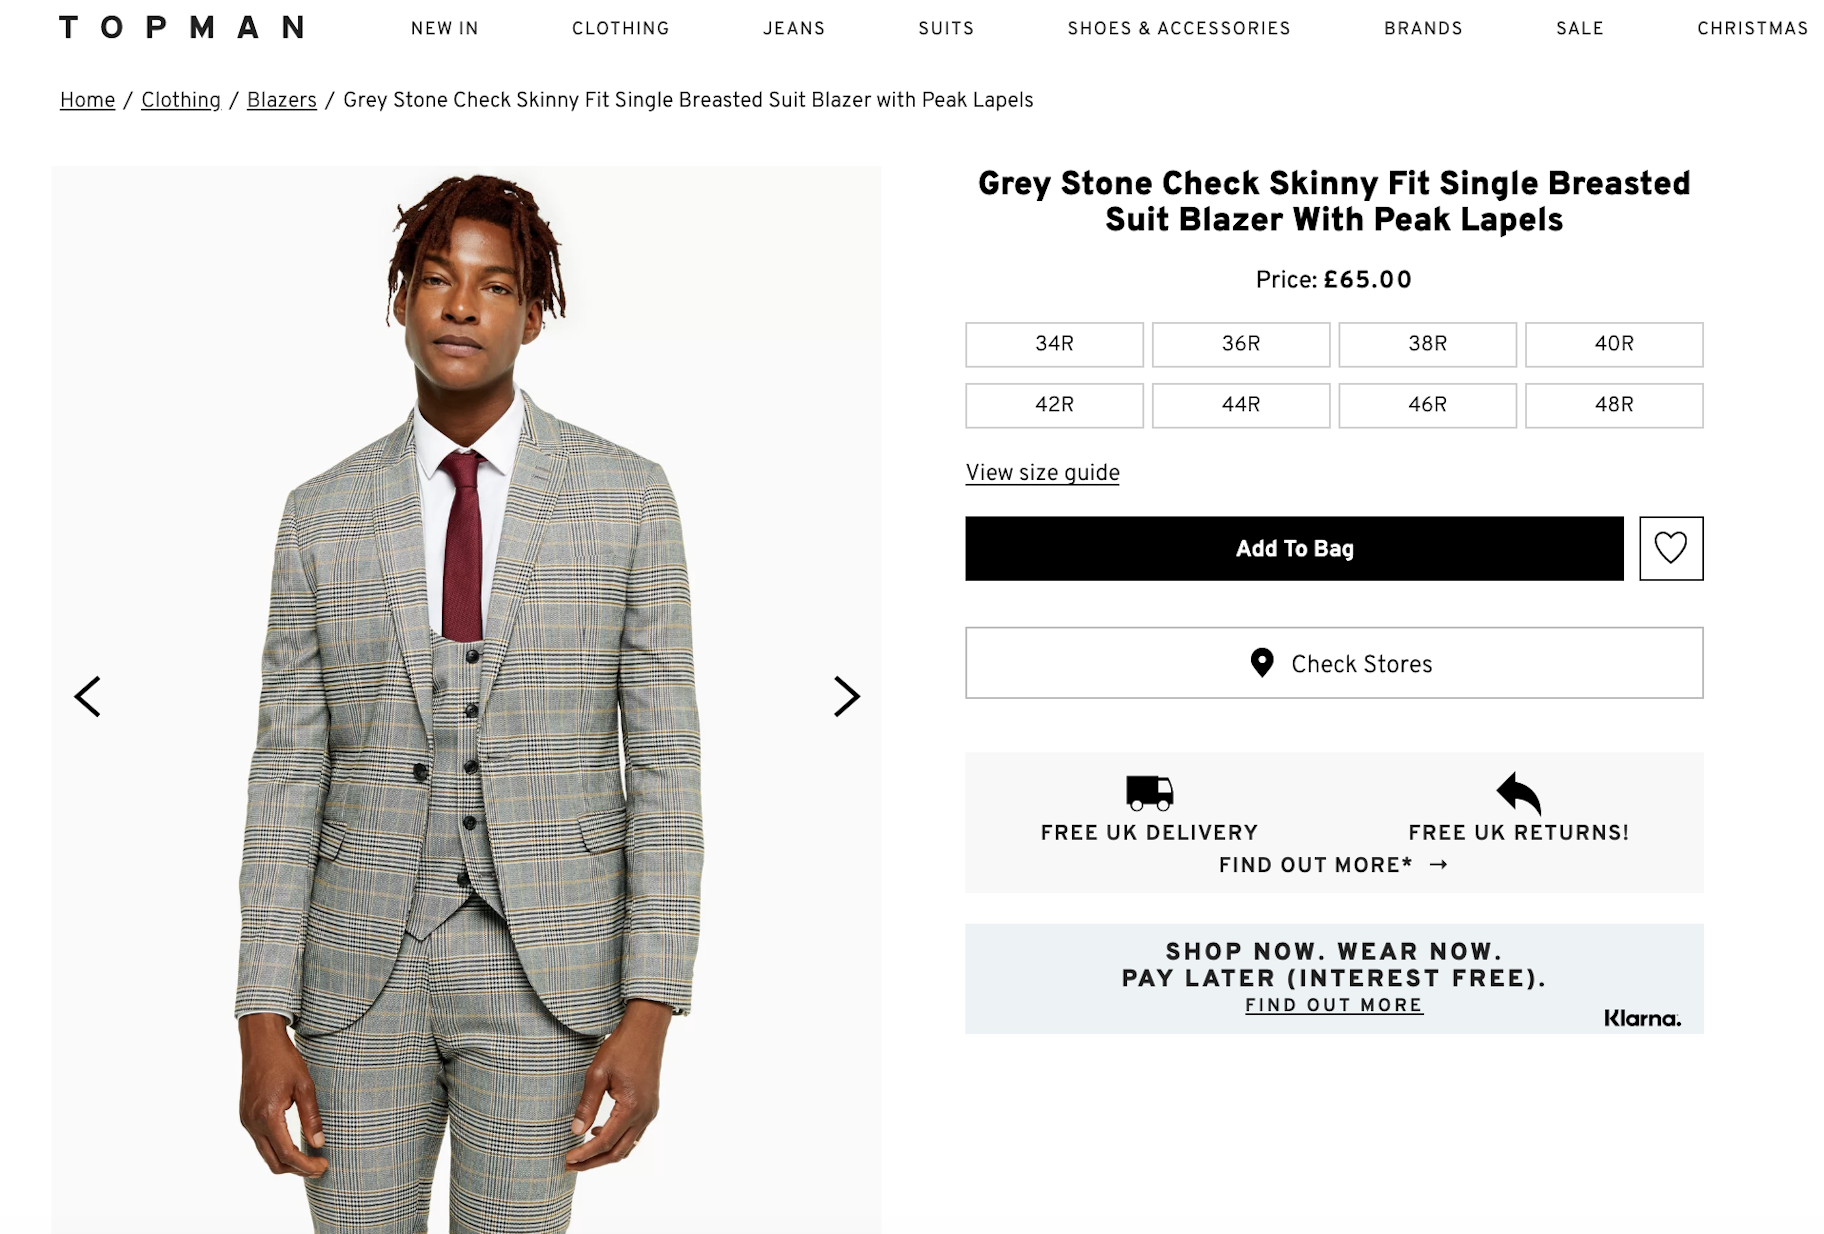Expand the Brands menu
The image size is (1824, 1234).
coord(1422,29)
